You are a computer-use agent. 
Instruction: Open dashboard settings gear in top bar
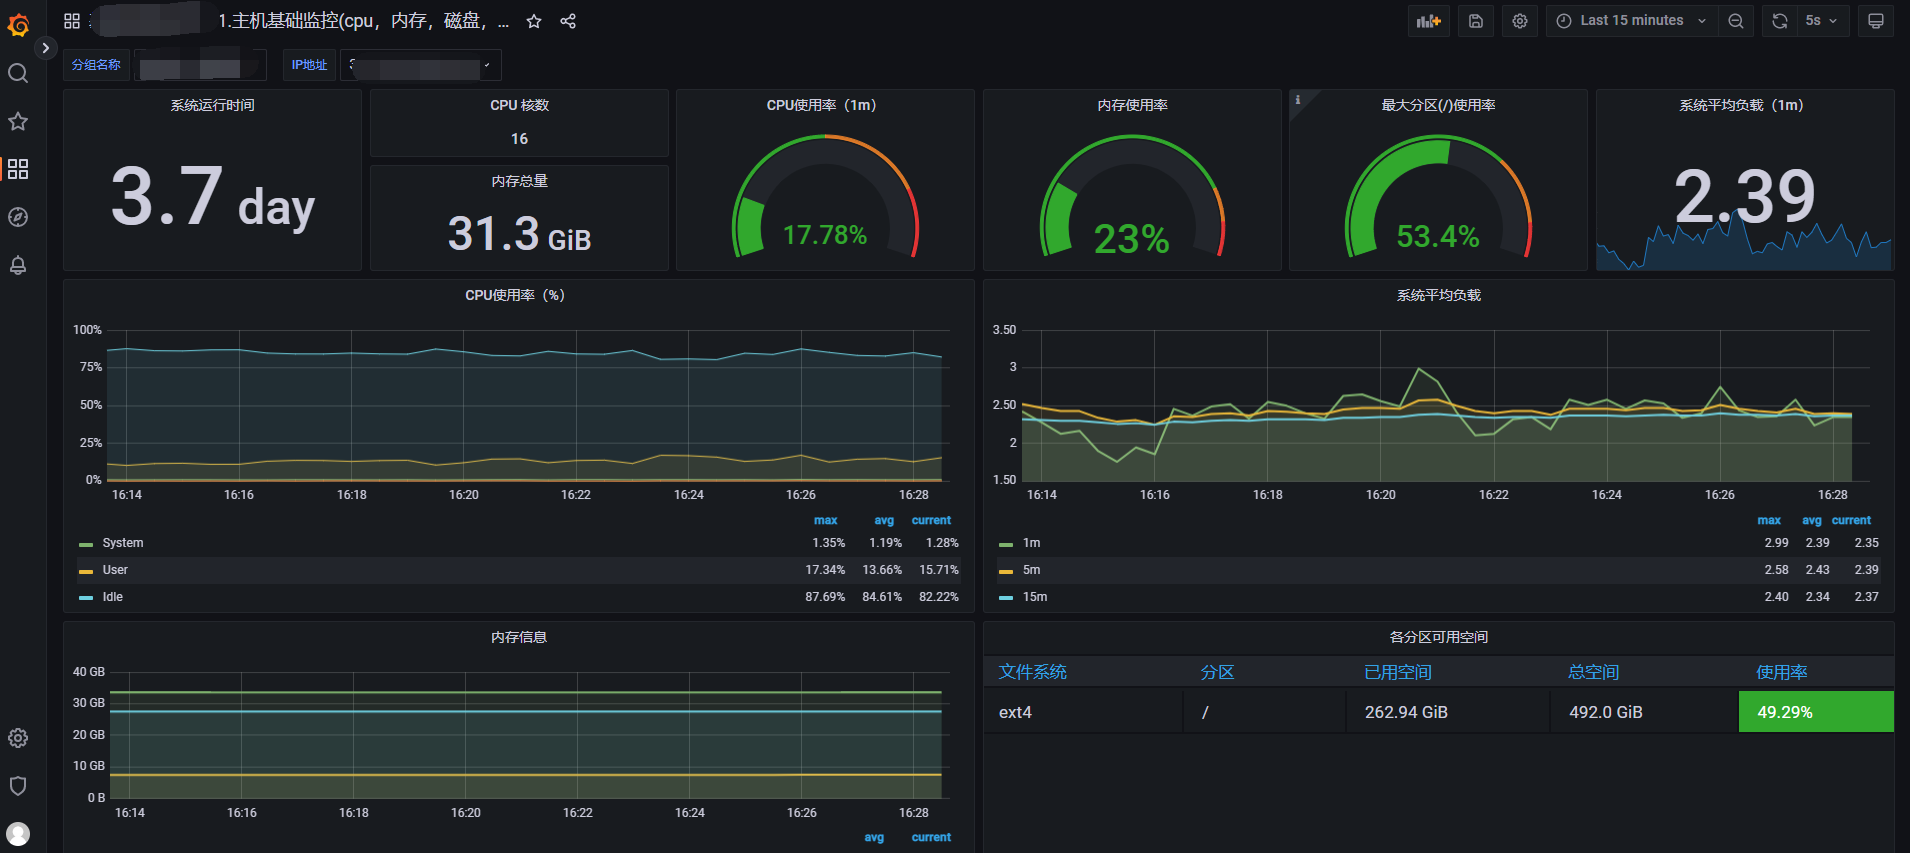pyautogui.click(x=1520, y=21)
